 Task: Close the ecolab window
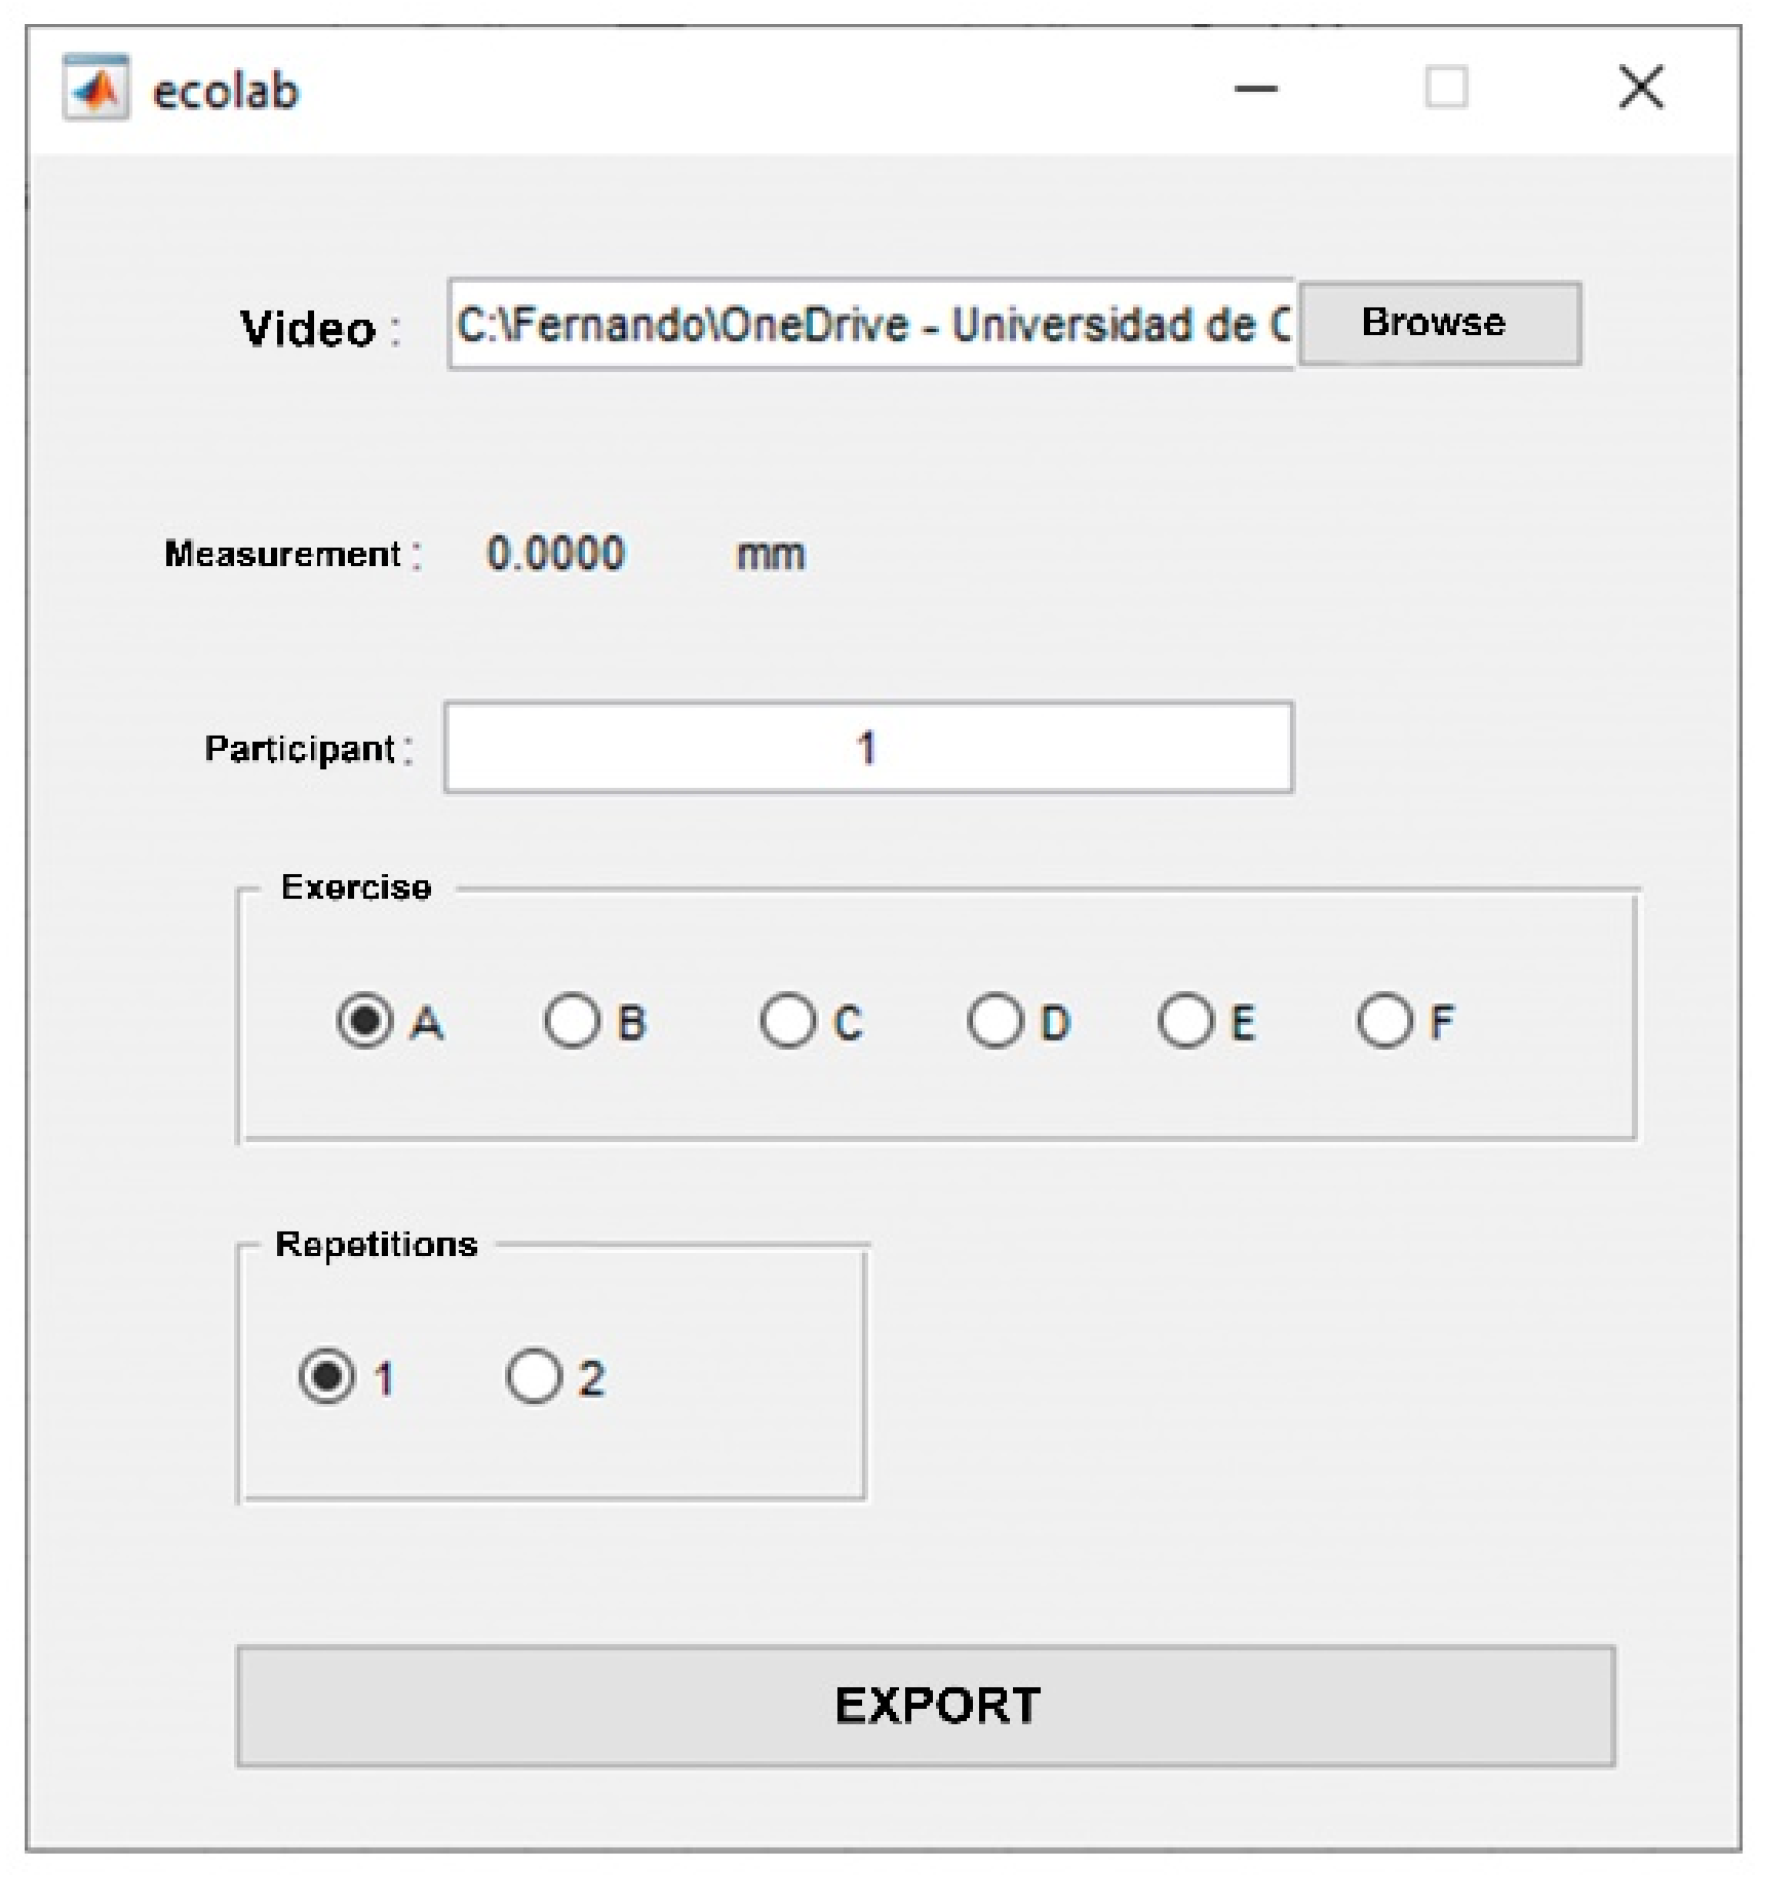tap(1640, 88)
